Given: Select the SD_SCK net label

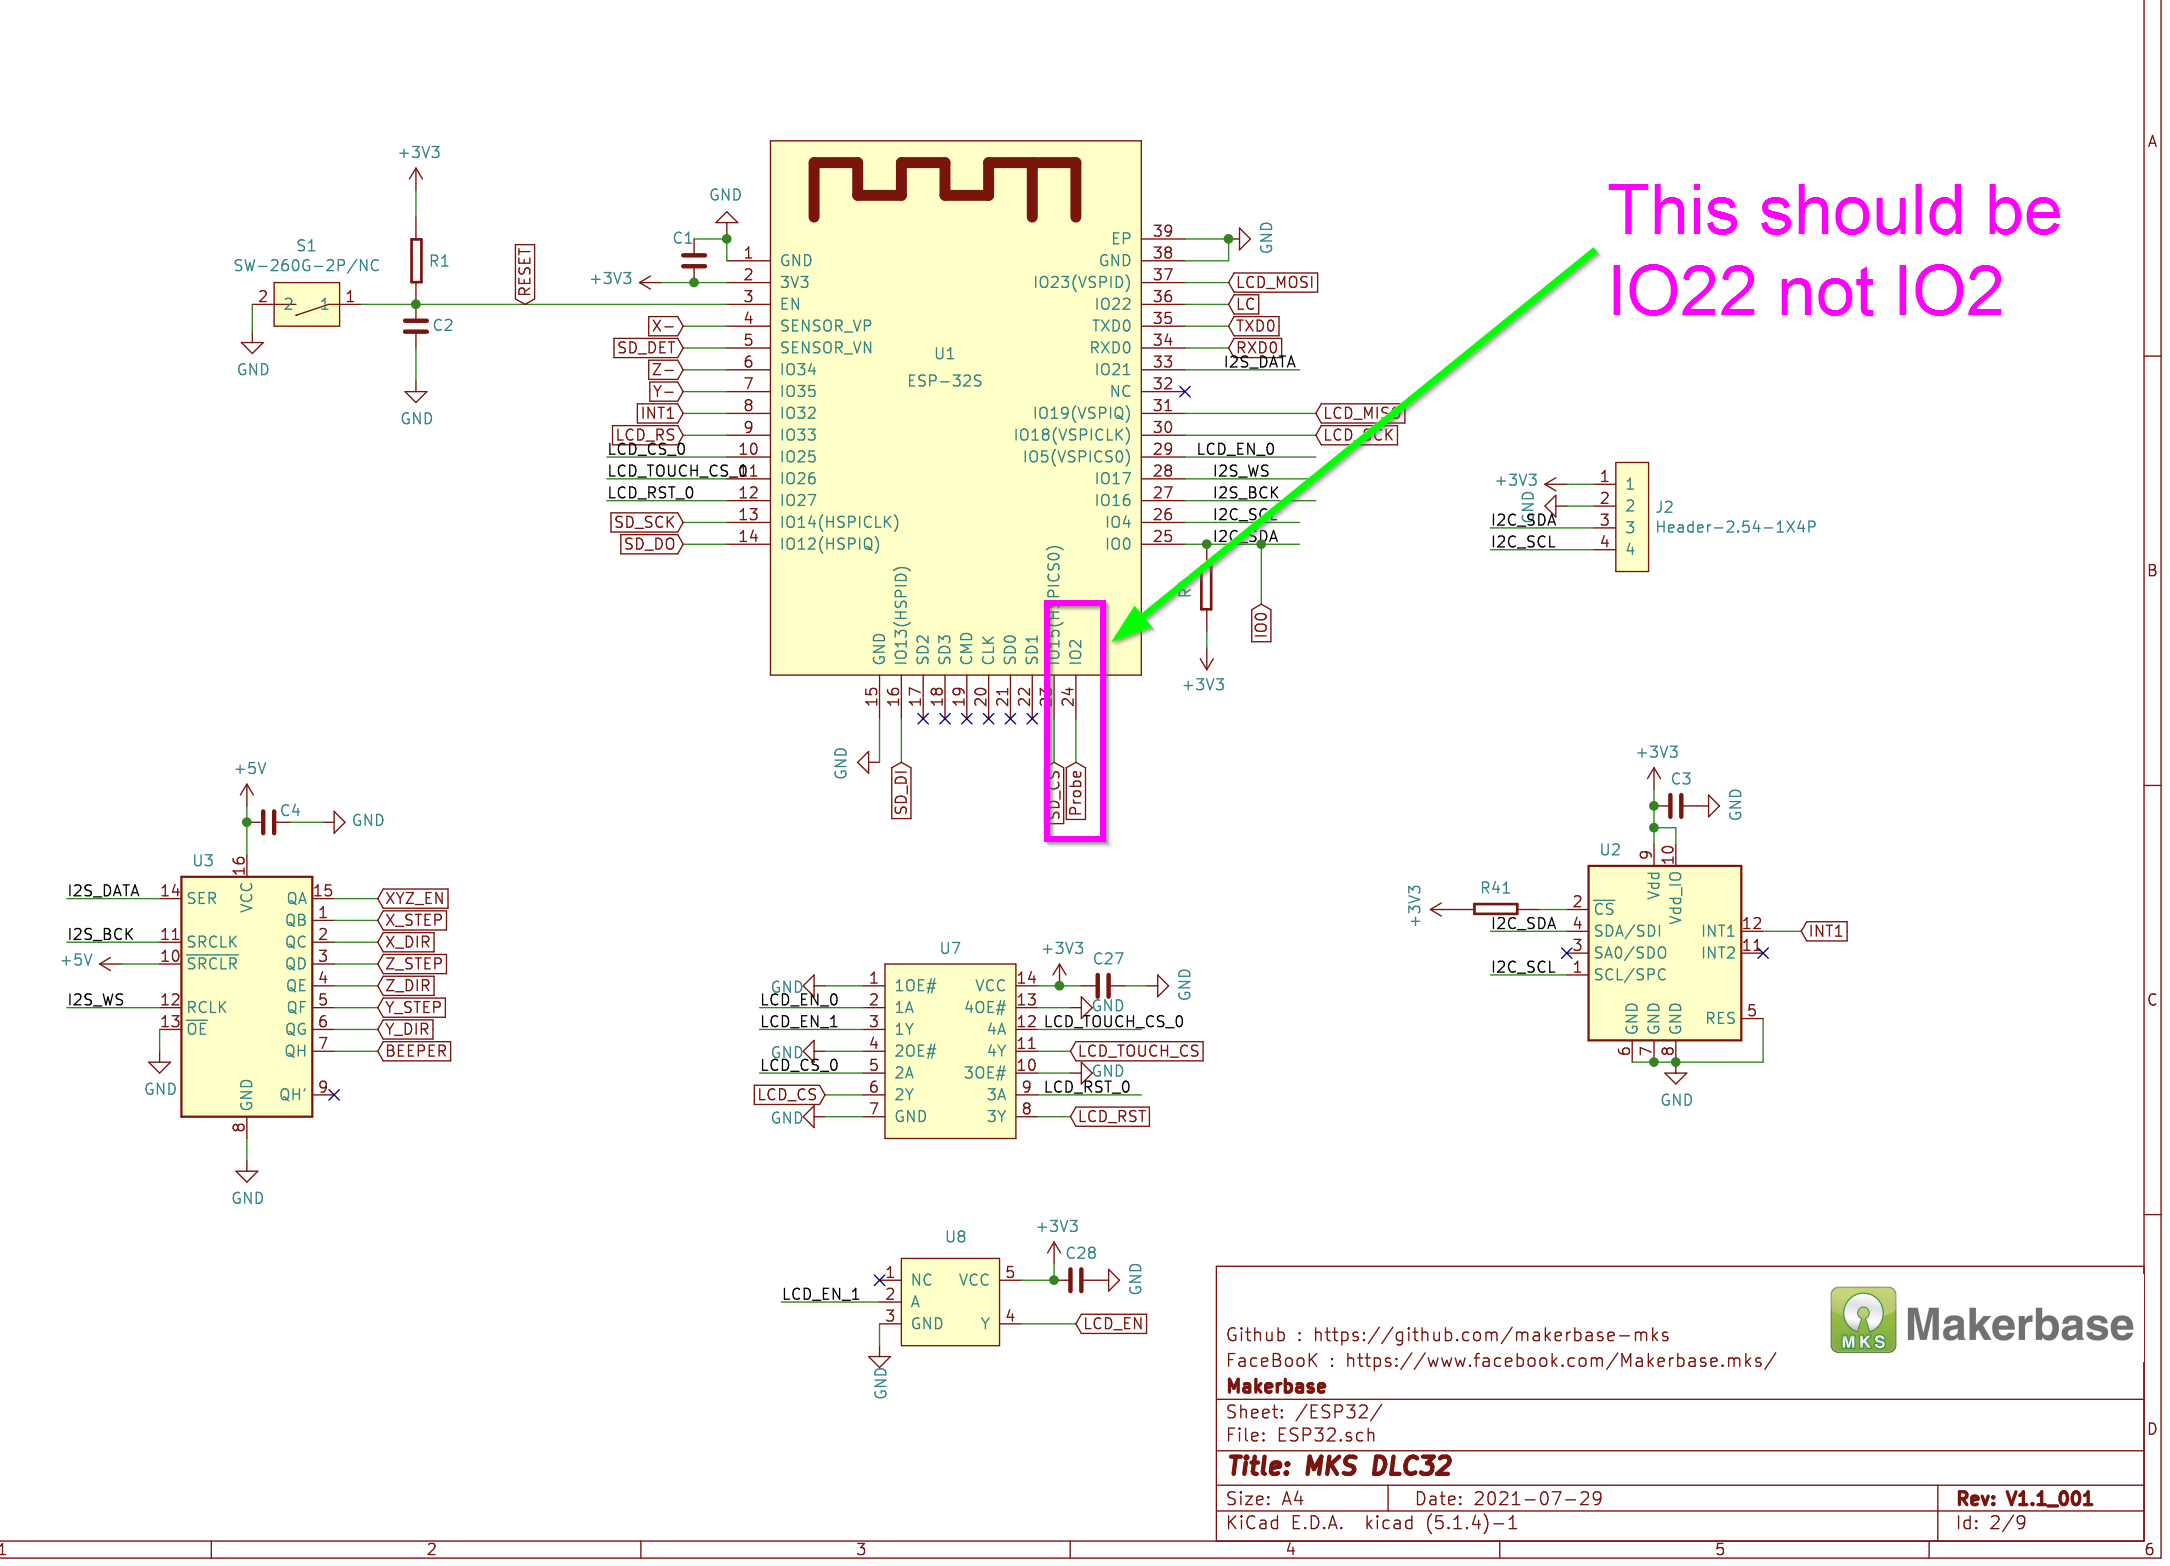Looking at the screenshot, I should [x=646, y=522].
